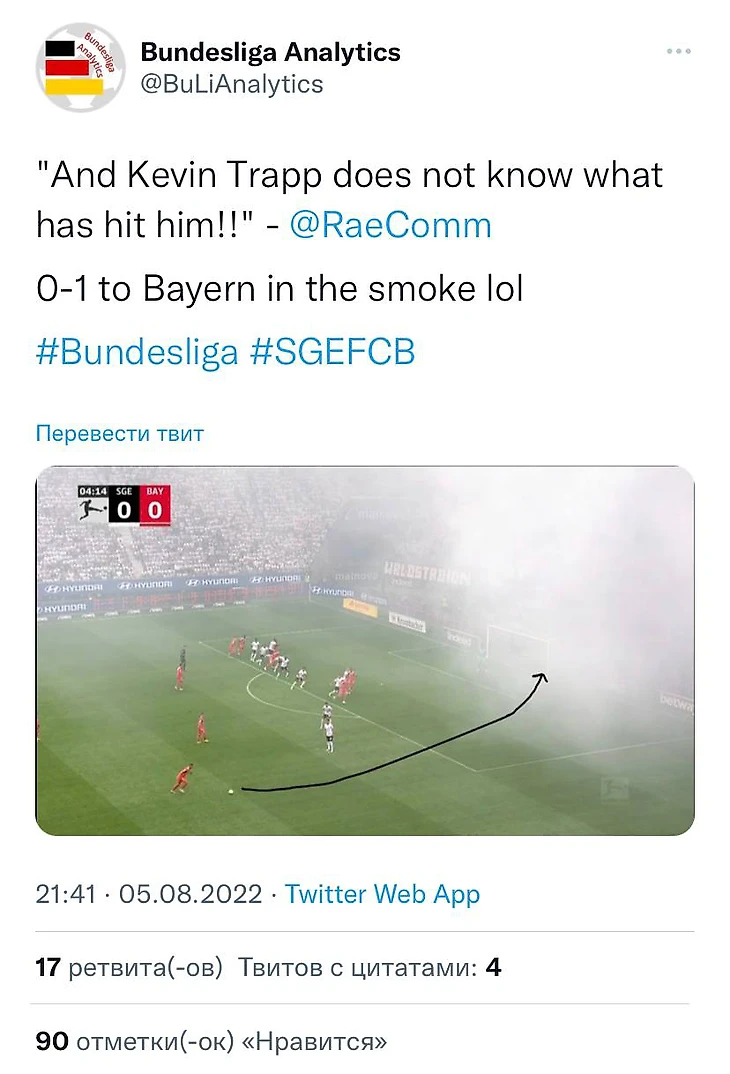The image size is (730, 1074).
Task: Open the attached football match image
Action: click(x=365, y=651)
